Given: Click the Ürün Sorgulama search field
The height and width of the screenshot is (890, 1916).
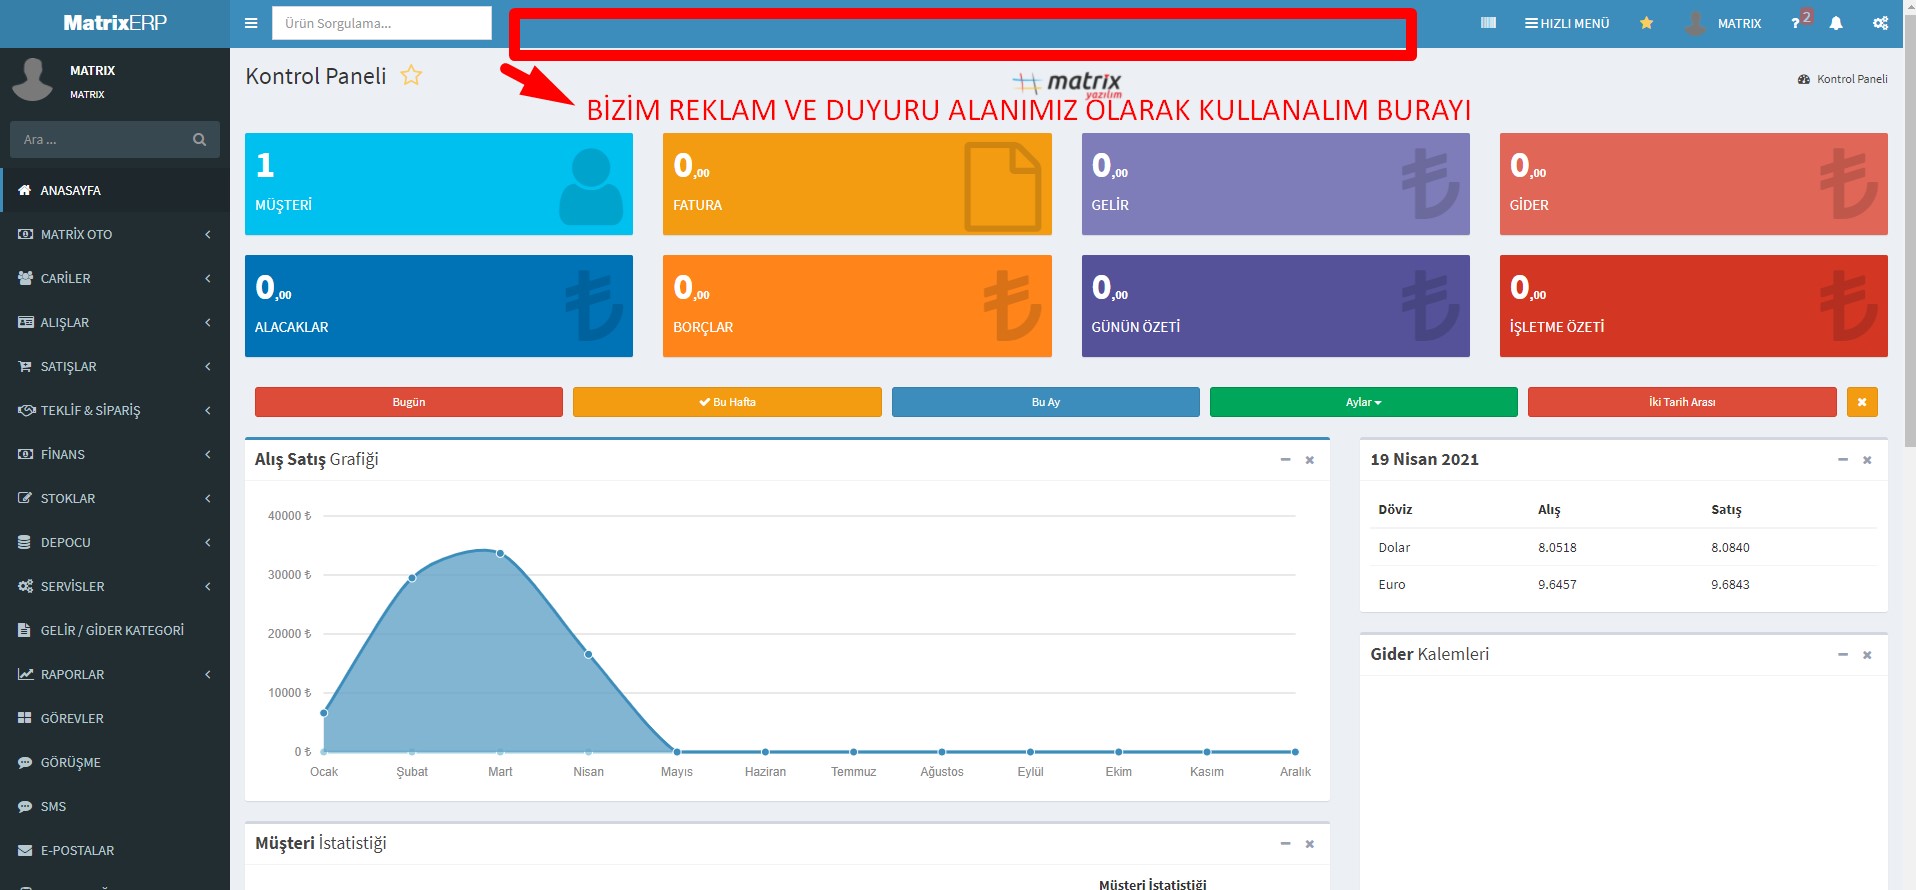Looking at the screenshot, I should click(381, 23).
